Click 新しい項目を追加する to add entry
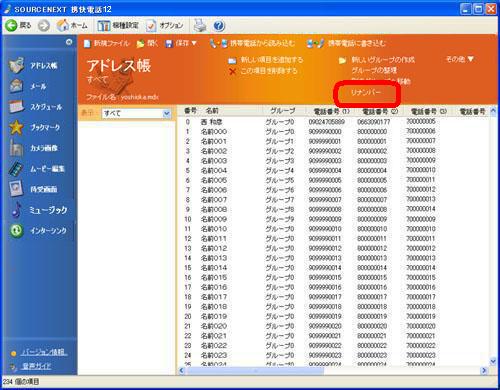This screenshot has width=500, height=390. 266,60
